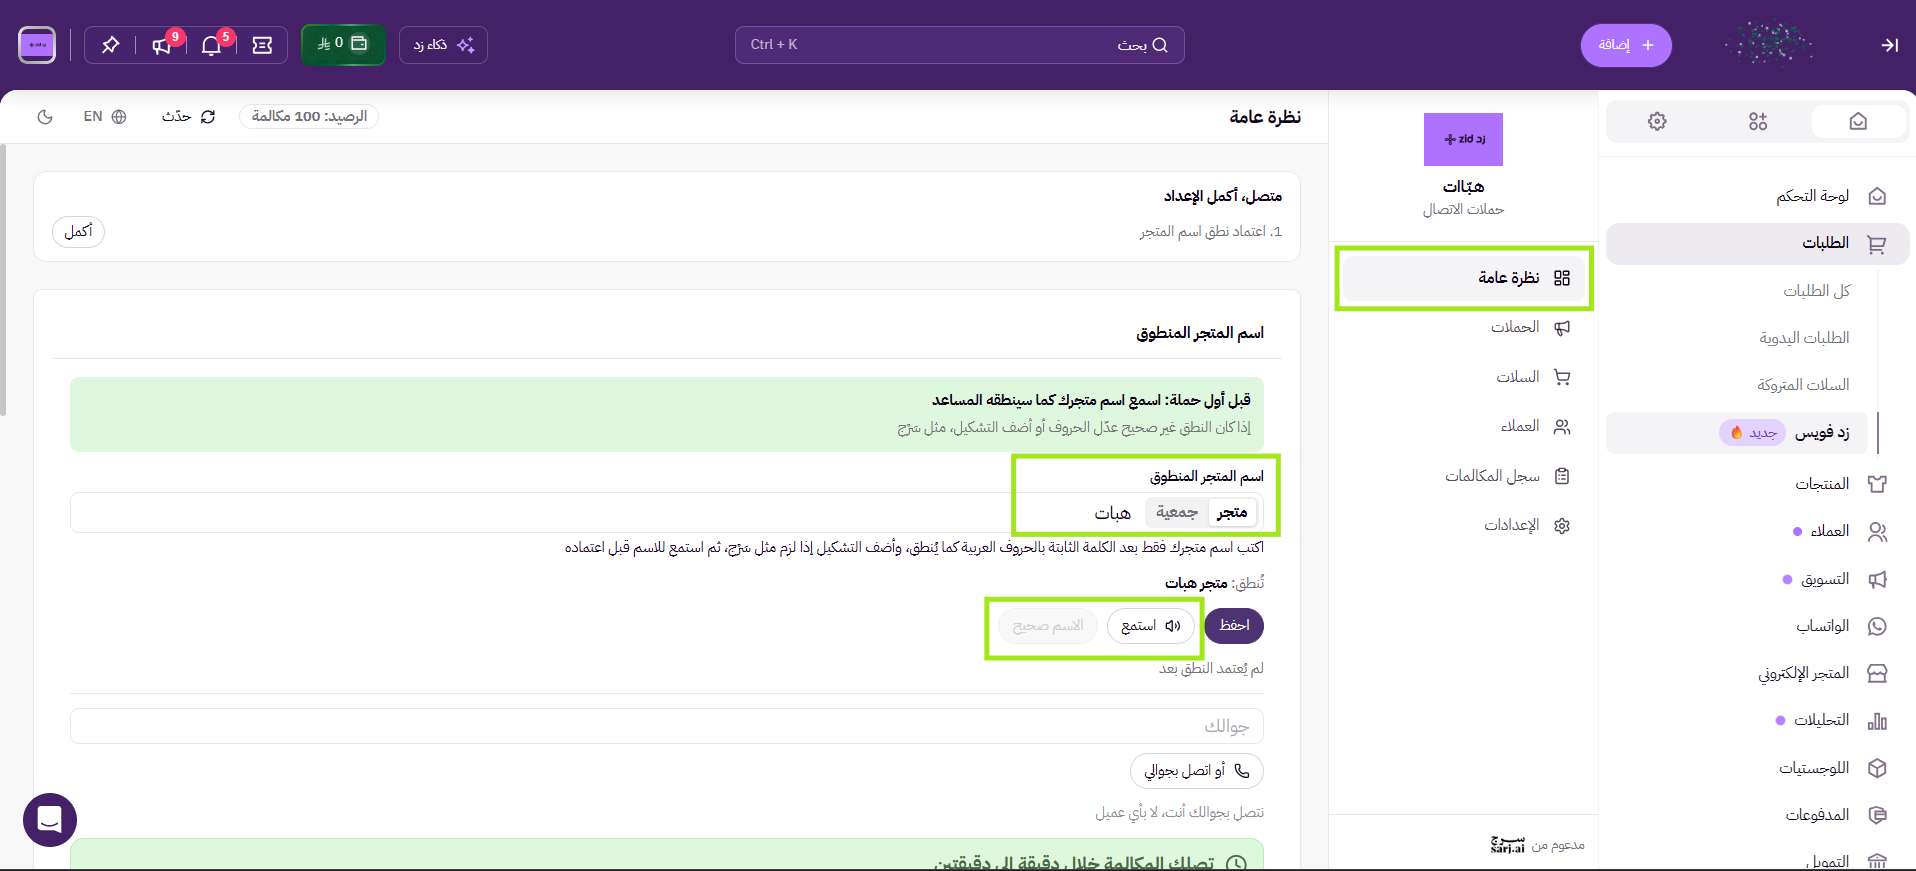This screenshot has height=871, width=1916.
Task: Click the جوالك phone number field
Action: click(667, 726)
